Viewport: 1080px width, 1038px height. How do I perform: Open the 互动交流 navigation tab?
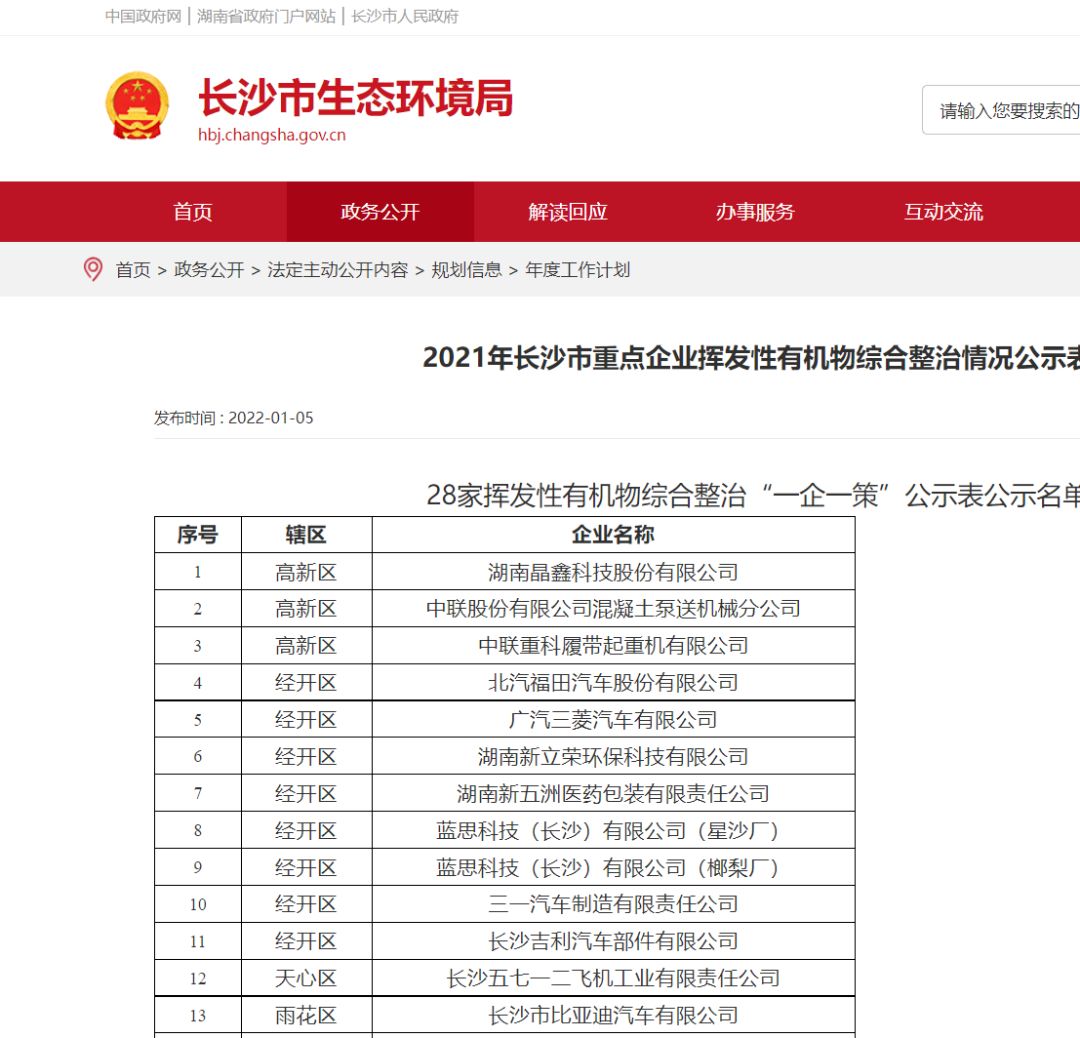point(943,211)
